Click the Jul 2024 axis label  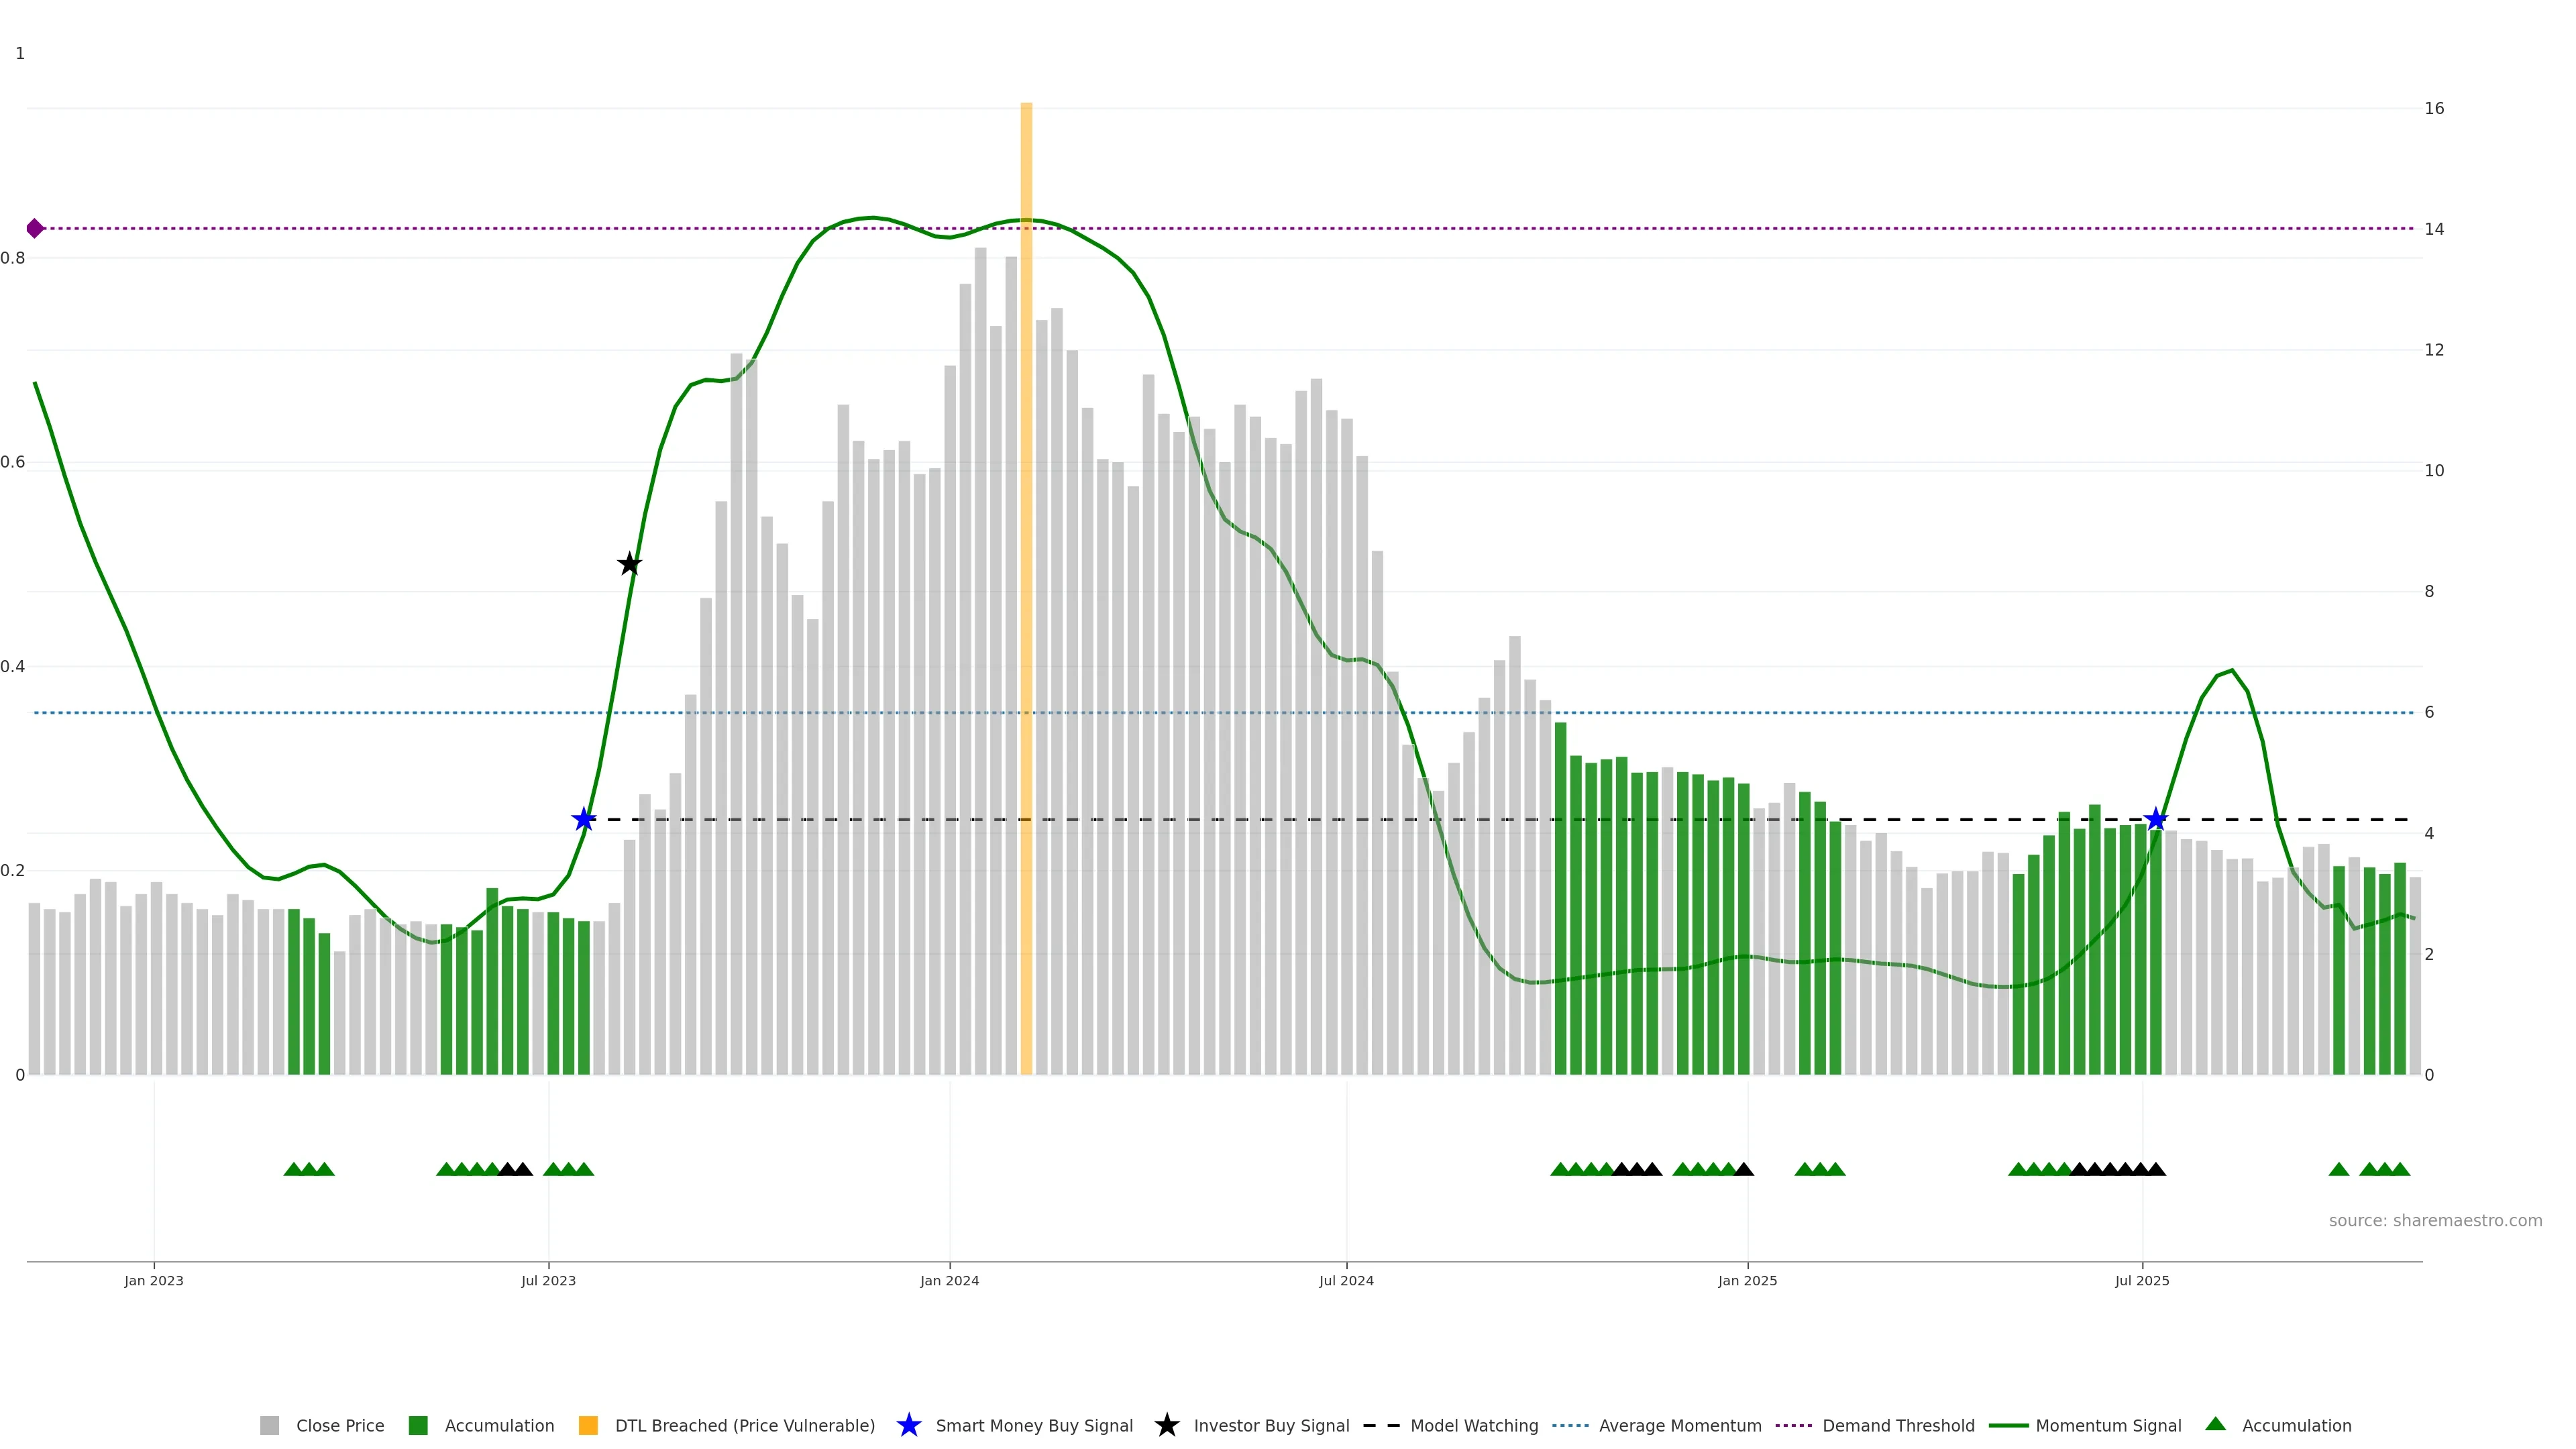pyautogui.click(x=1346, y=1281)
